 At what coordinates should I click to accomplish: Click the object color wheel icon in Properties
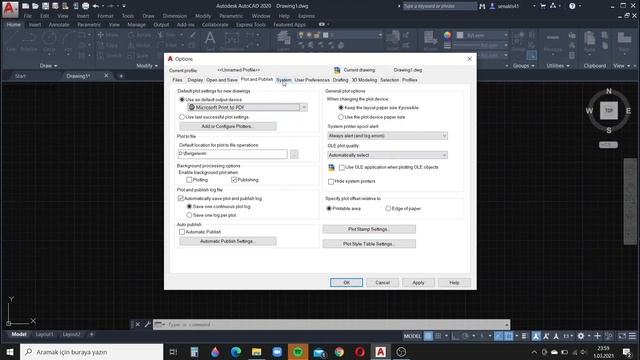[447, 36]
